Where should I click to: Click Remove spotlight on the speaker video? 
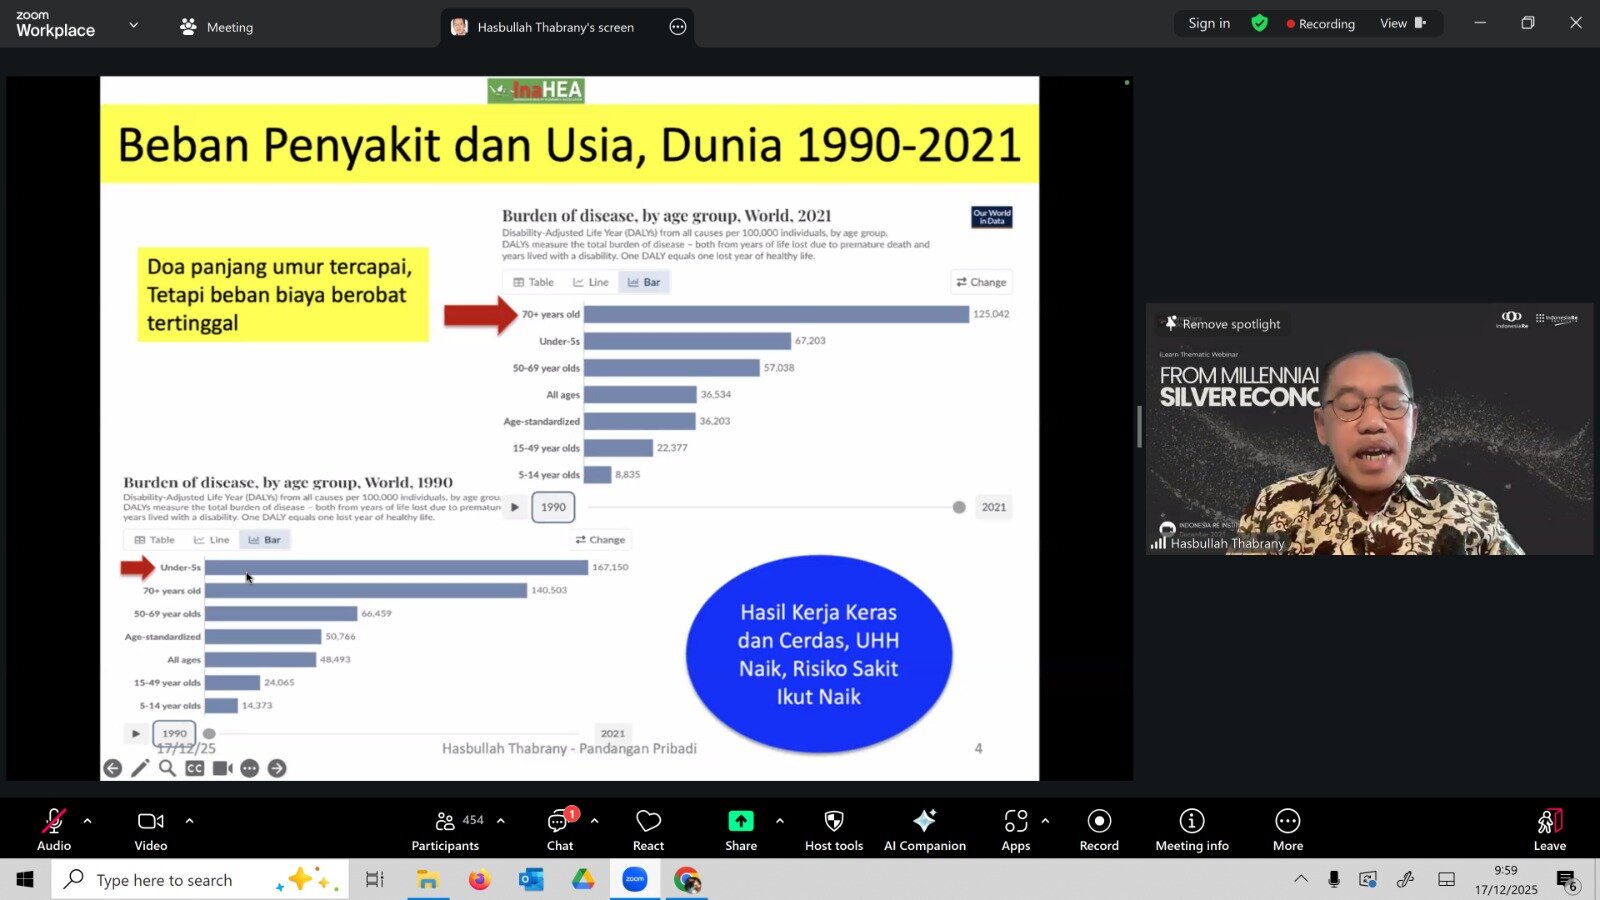tap(1223, 324)
